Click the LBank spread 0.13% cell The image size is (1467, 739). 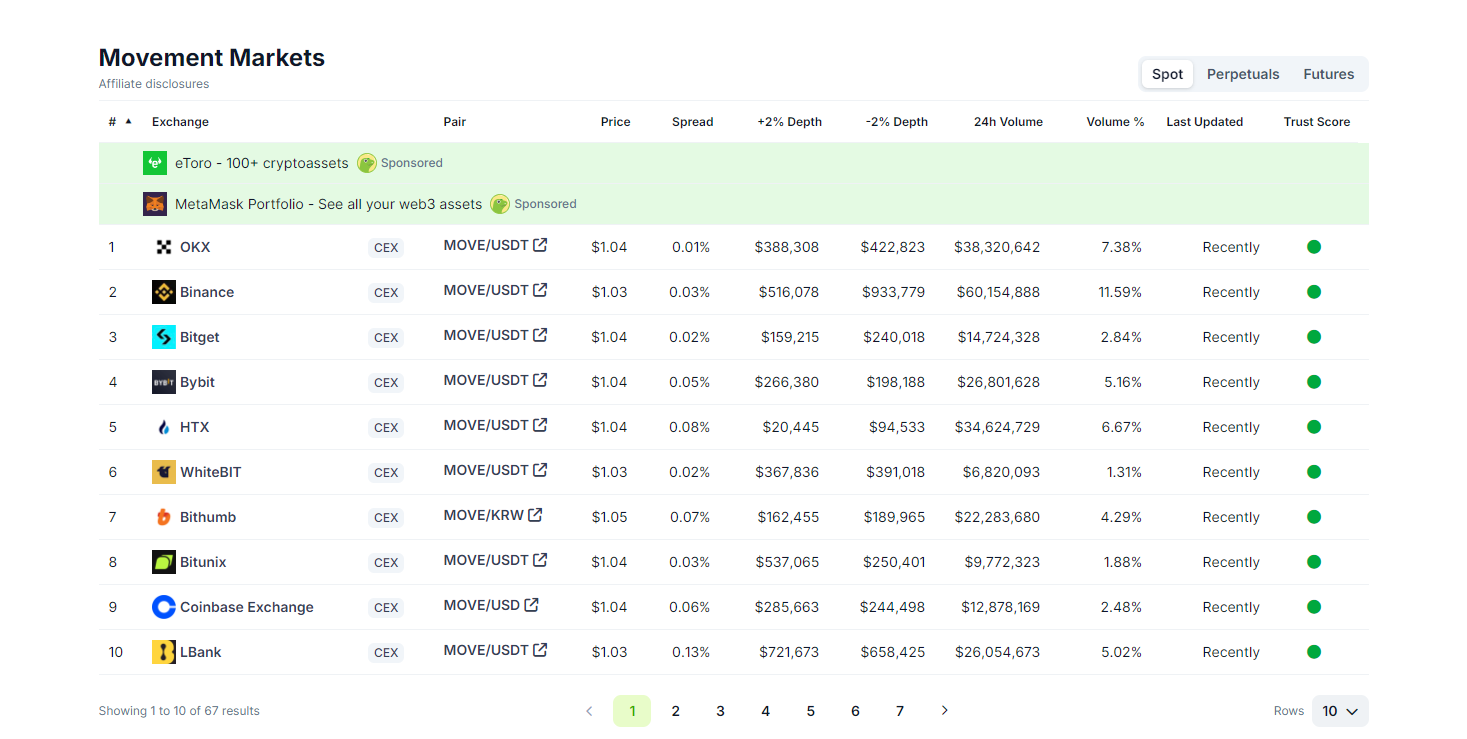(x=691, y=652)
